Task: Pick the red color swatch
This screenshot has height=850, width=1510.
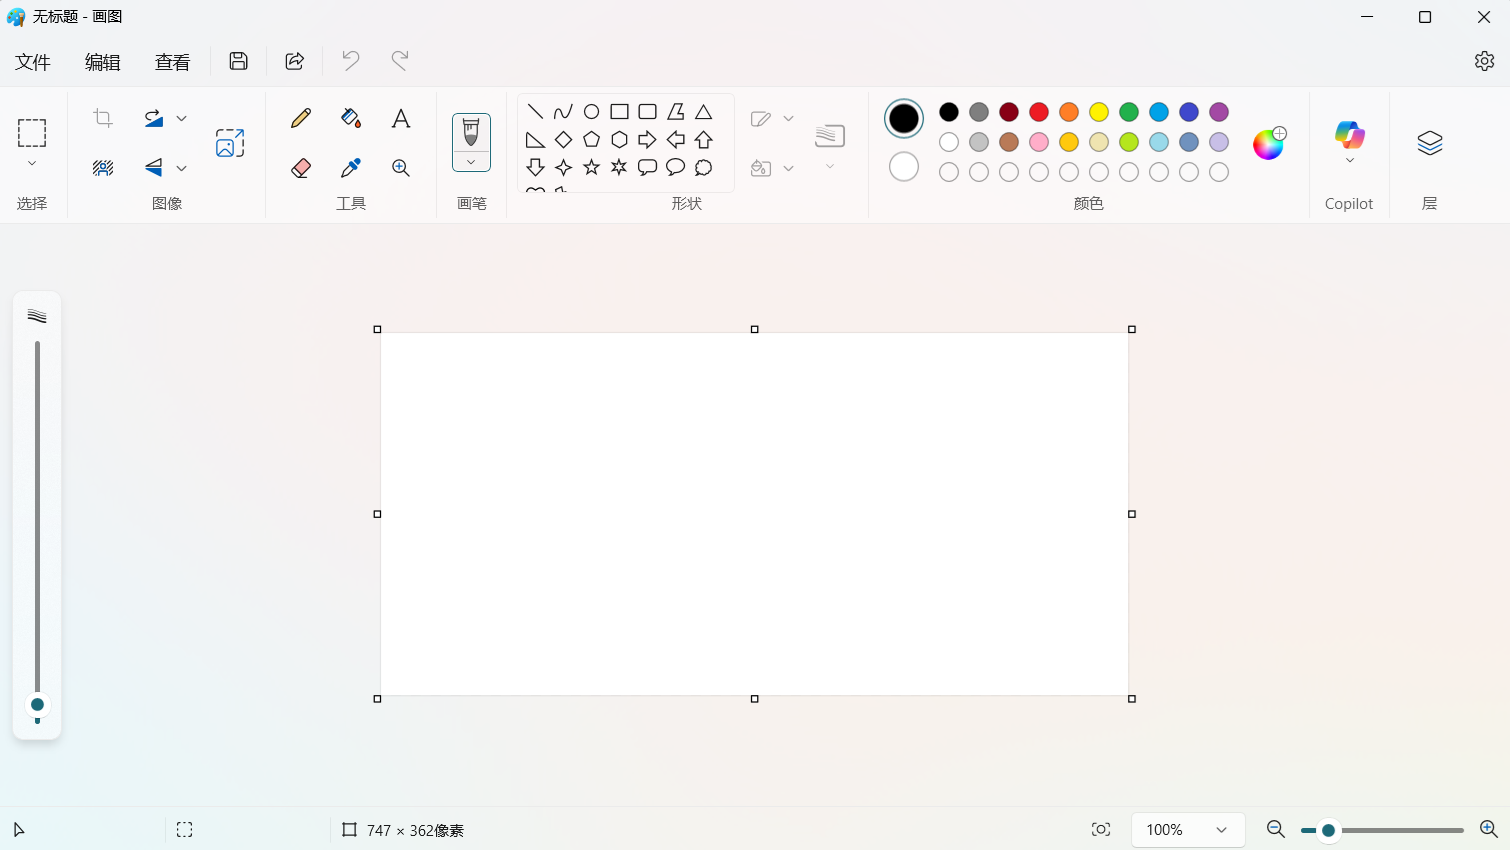Action: pos(1039,112)
